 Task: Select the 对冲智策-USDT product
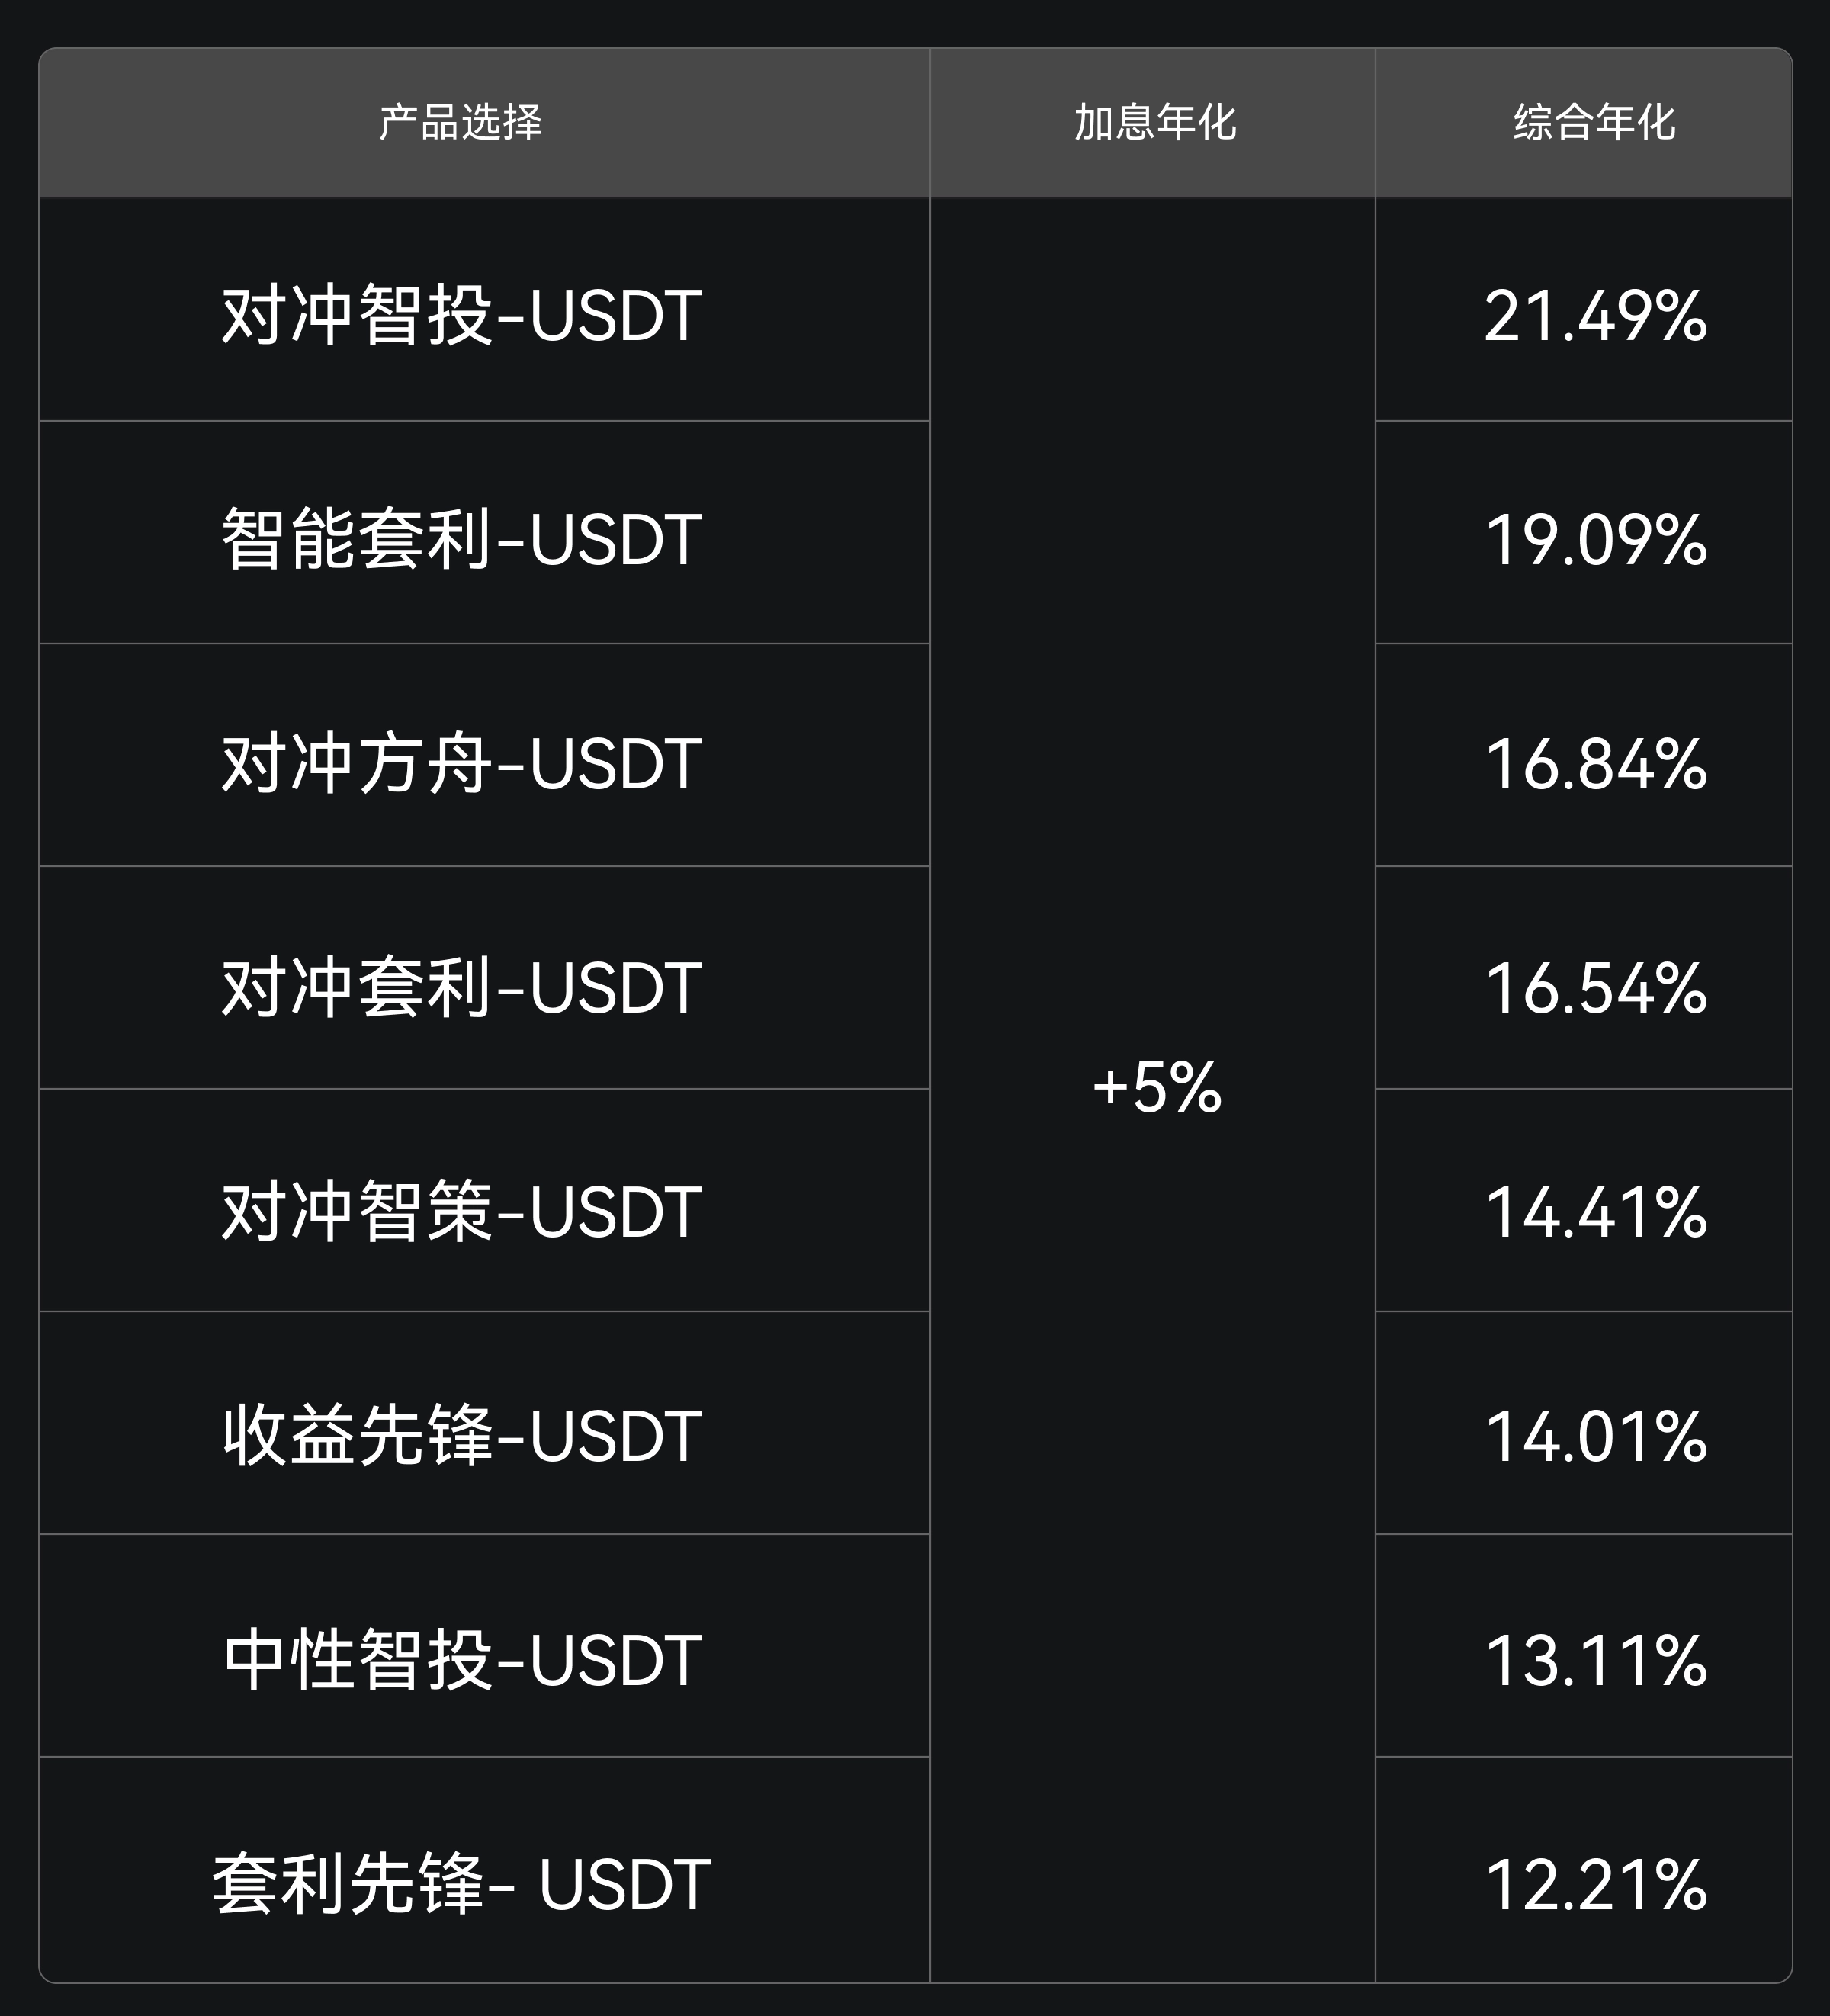461,1211
